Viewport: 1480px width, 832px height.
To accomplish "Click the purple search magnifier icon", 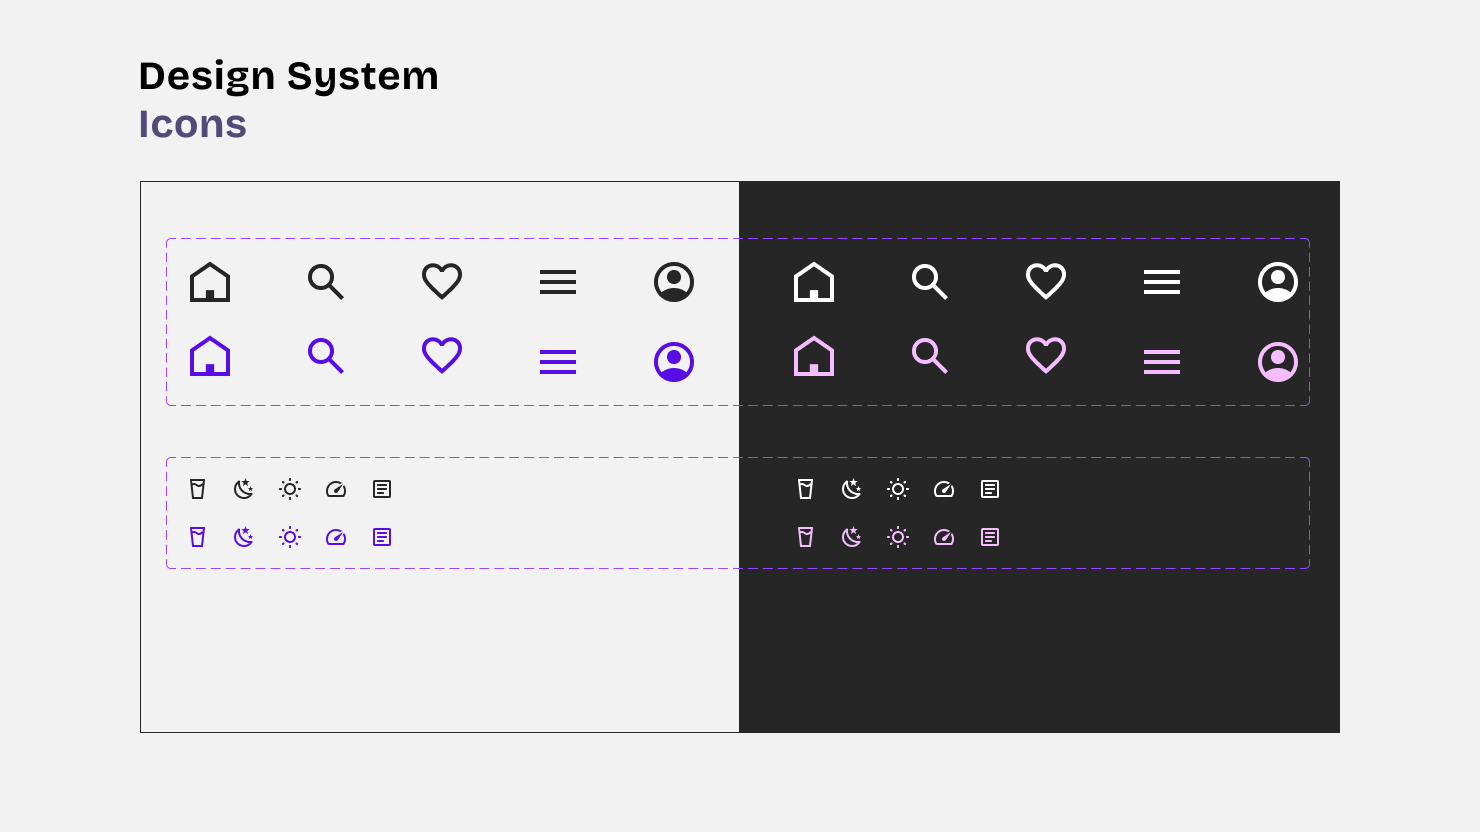I will click(x=326, y=356).
